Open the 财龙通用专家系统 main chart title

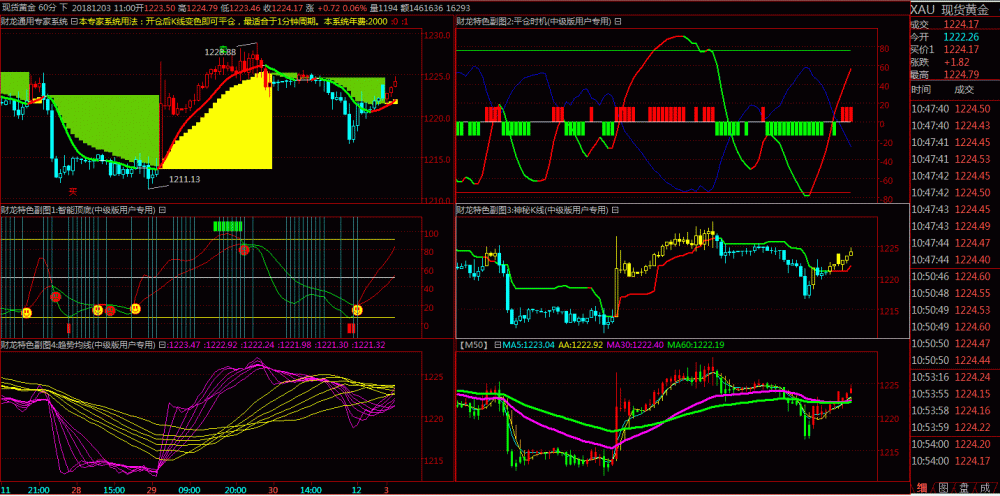coord(34,22)
